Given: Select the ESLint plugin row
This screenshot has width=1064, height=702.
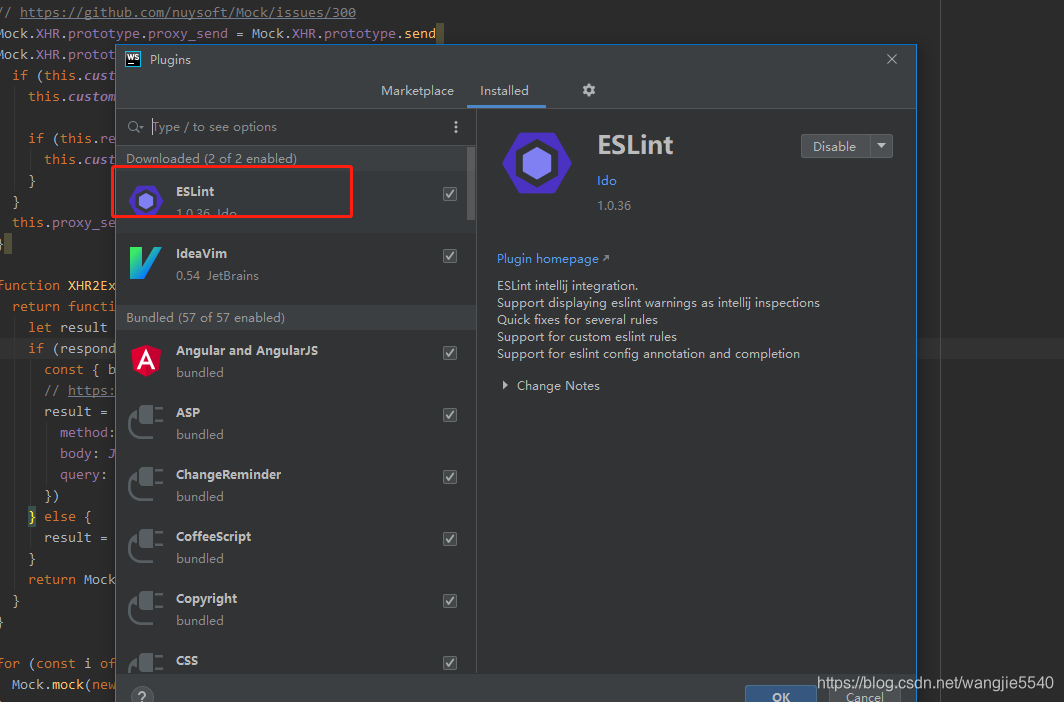Looking at the screenshot, I should (292, 202).
